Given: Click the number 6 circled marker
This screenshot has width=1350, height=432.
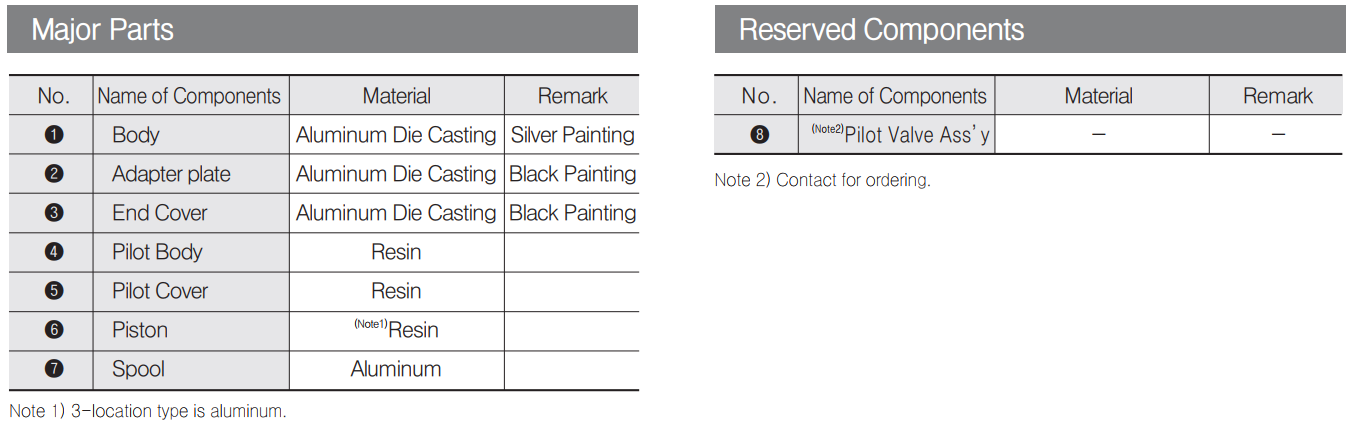Looking at the screenshot, I should click(54, 330).
